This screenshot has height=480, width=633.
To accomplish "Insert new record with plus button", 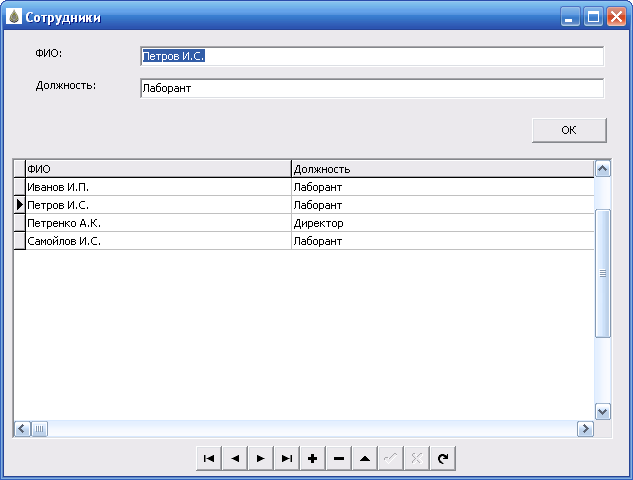I will (312, 458).
